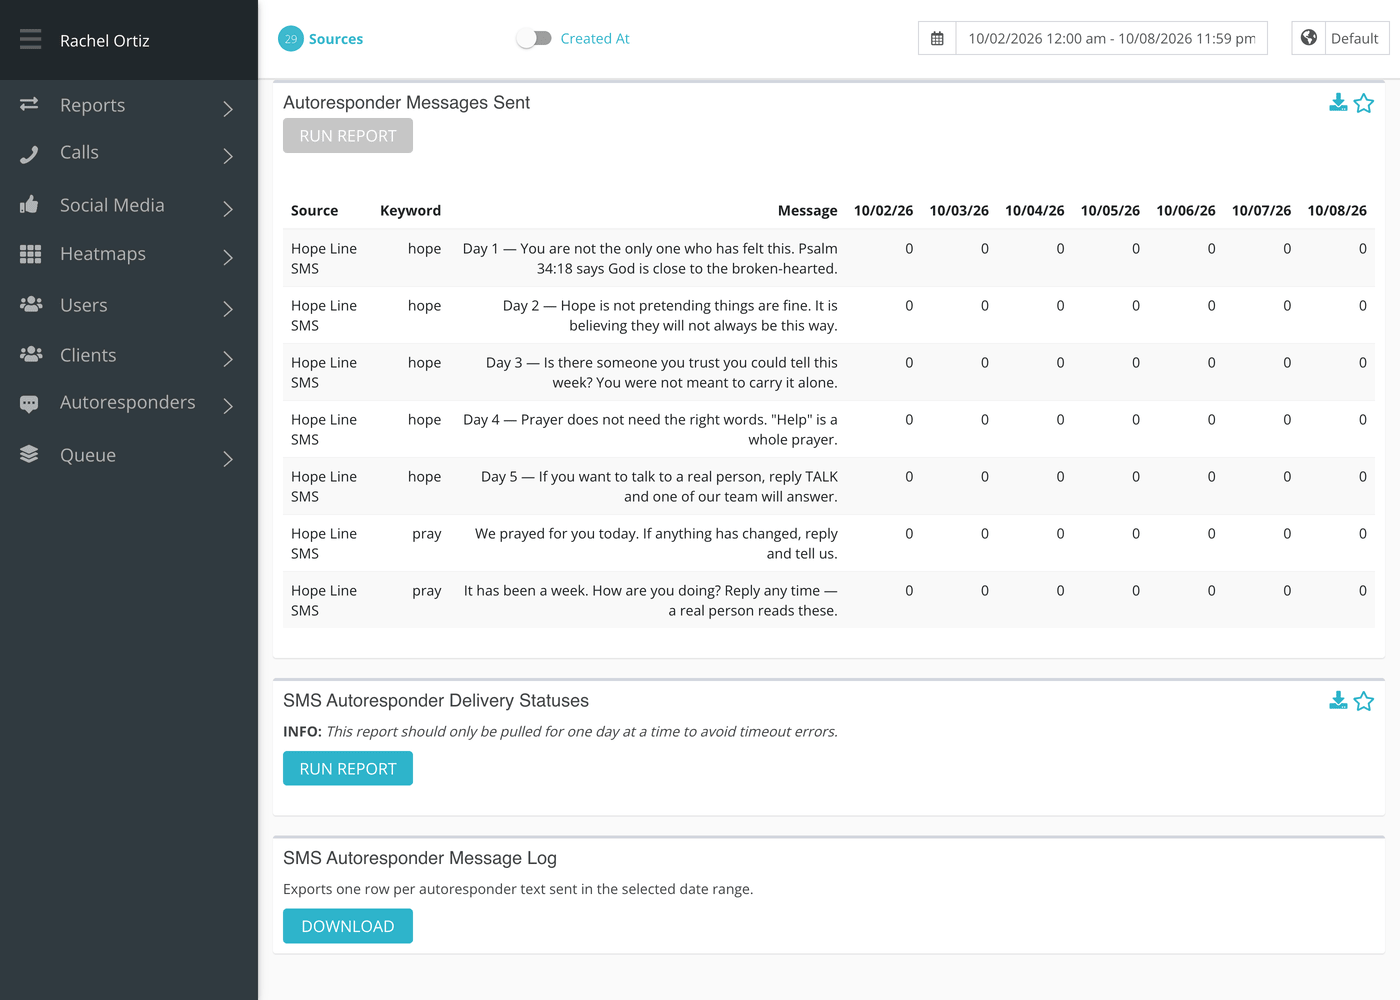Expand the Social Media submenu chevron
Screen dimensions: 1400x1000
pyautogui.click(x=228, y=208)
